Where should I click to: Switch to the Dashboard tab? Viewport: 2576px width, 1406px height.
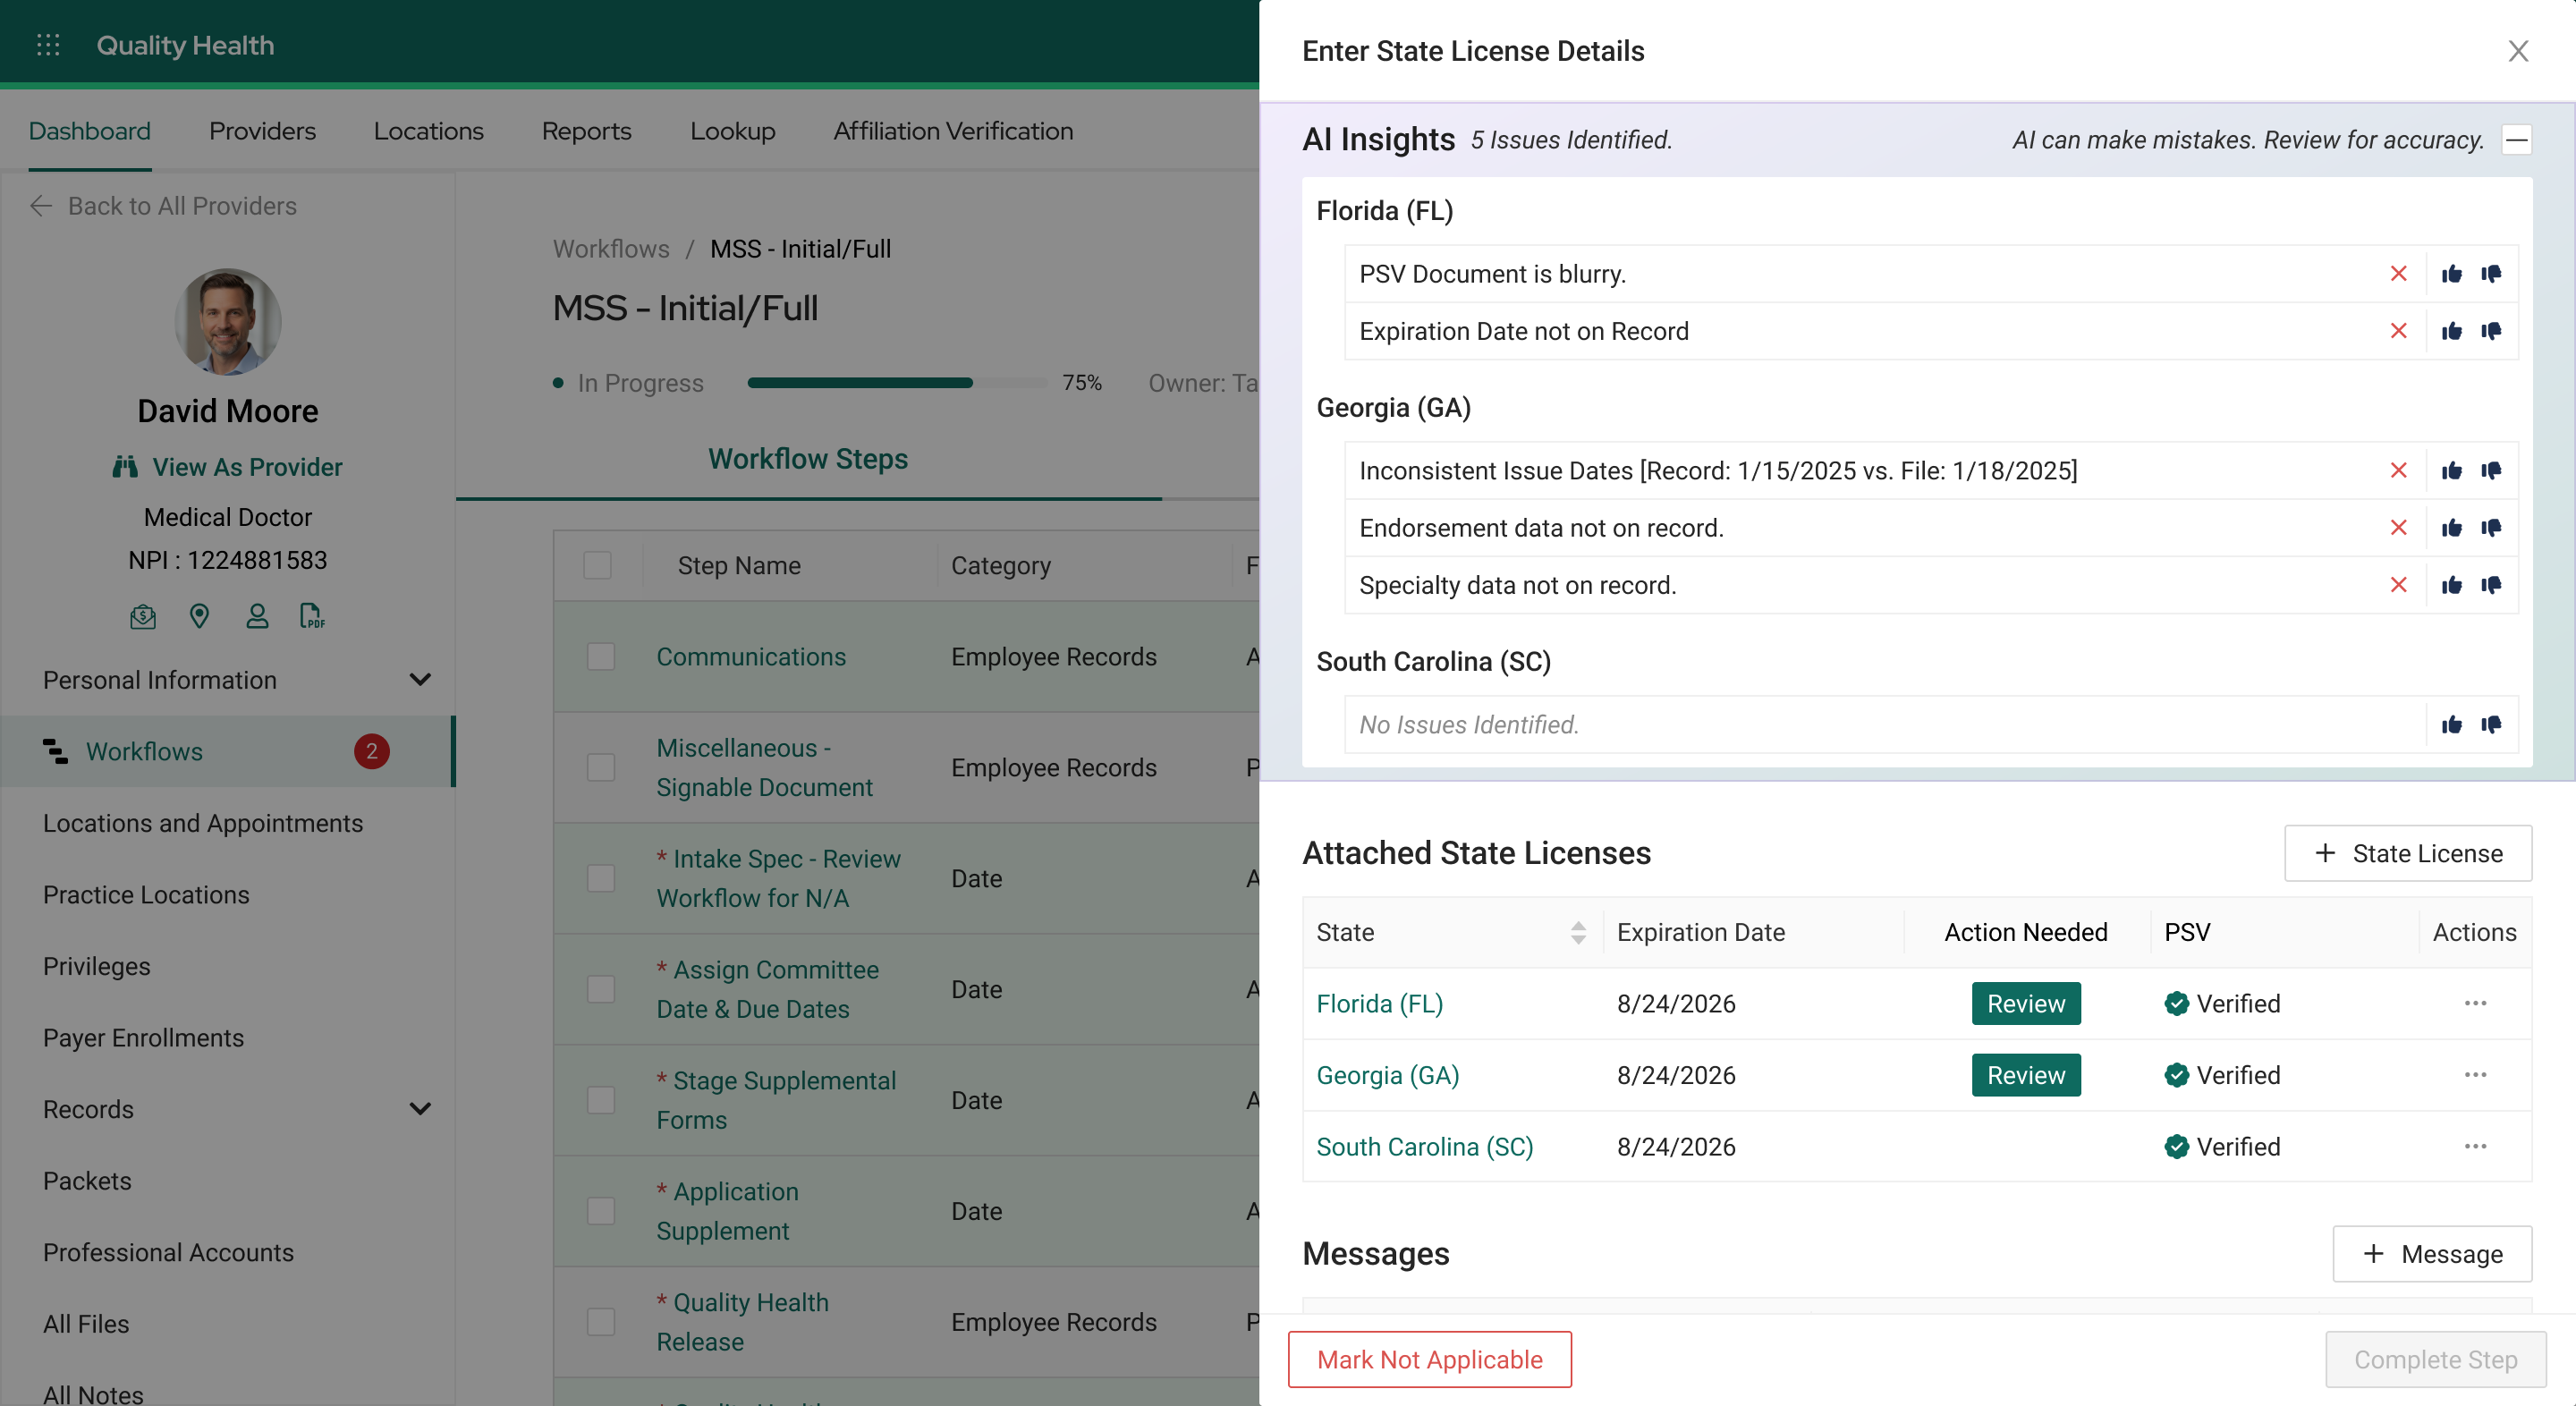(x=90, y=131)
